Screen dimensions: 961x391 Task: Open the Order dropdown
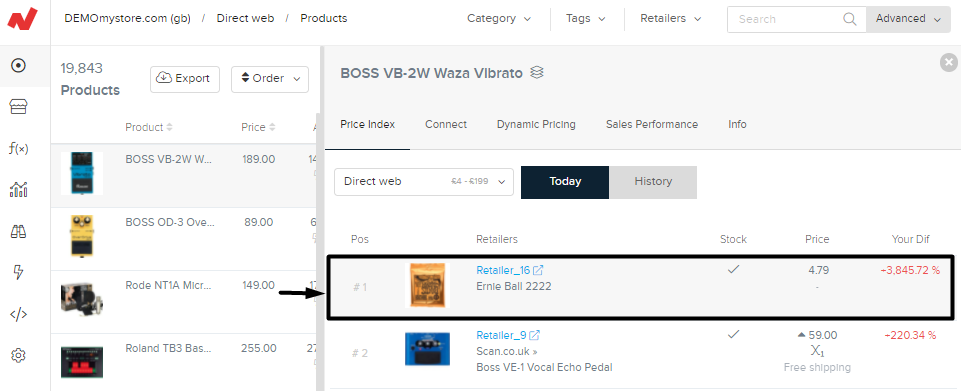click(x=270, y=79)
